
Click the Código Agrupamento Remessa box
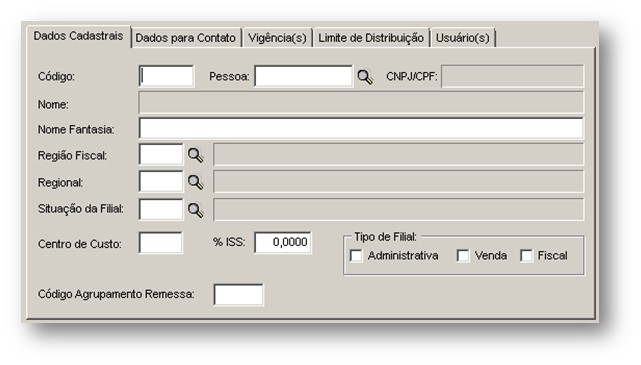pyautogui.click(x=238, y=295)
